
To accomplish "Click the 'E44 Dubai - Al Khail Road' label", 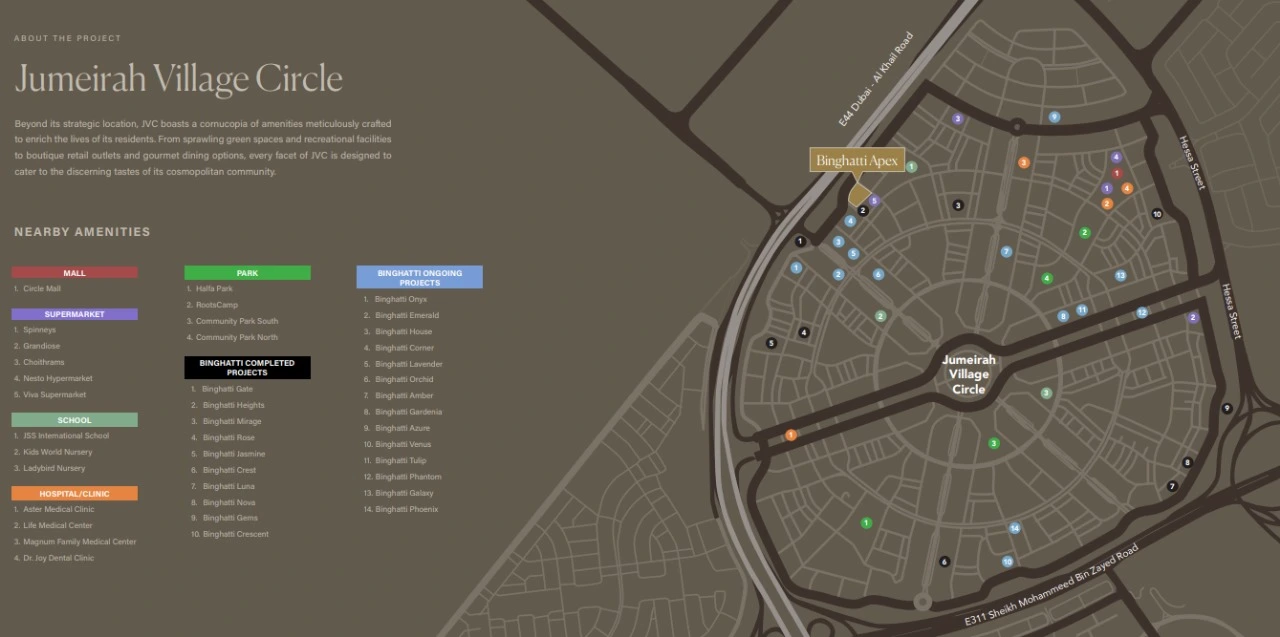I will [x=876, y=80].
